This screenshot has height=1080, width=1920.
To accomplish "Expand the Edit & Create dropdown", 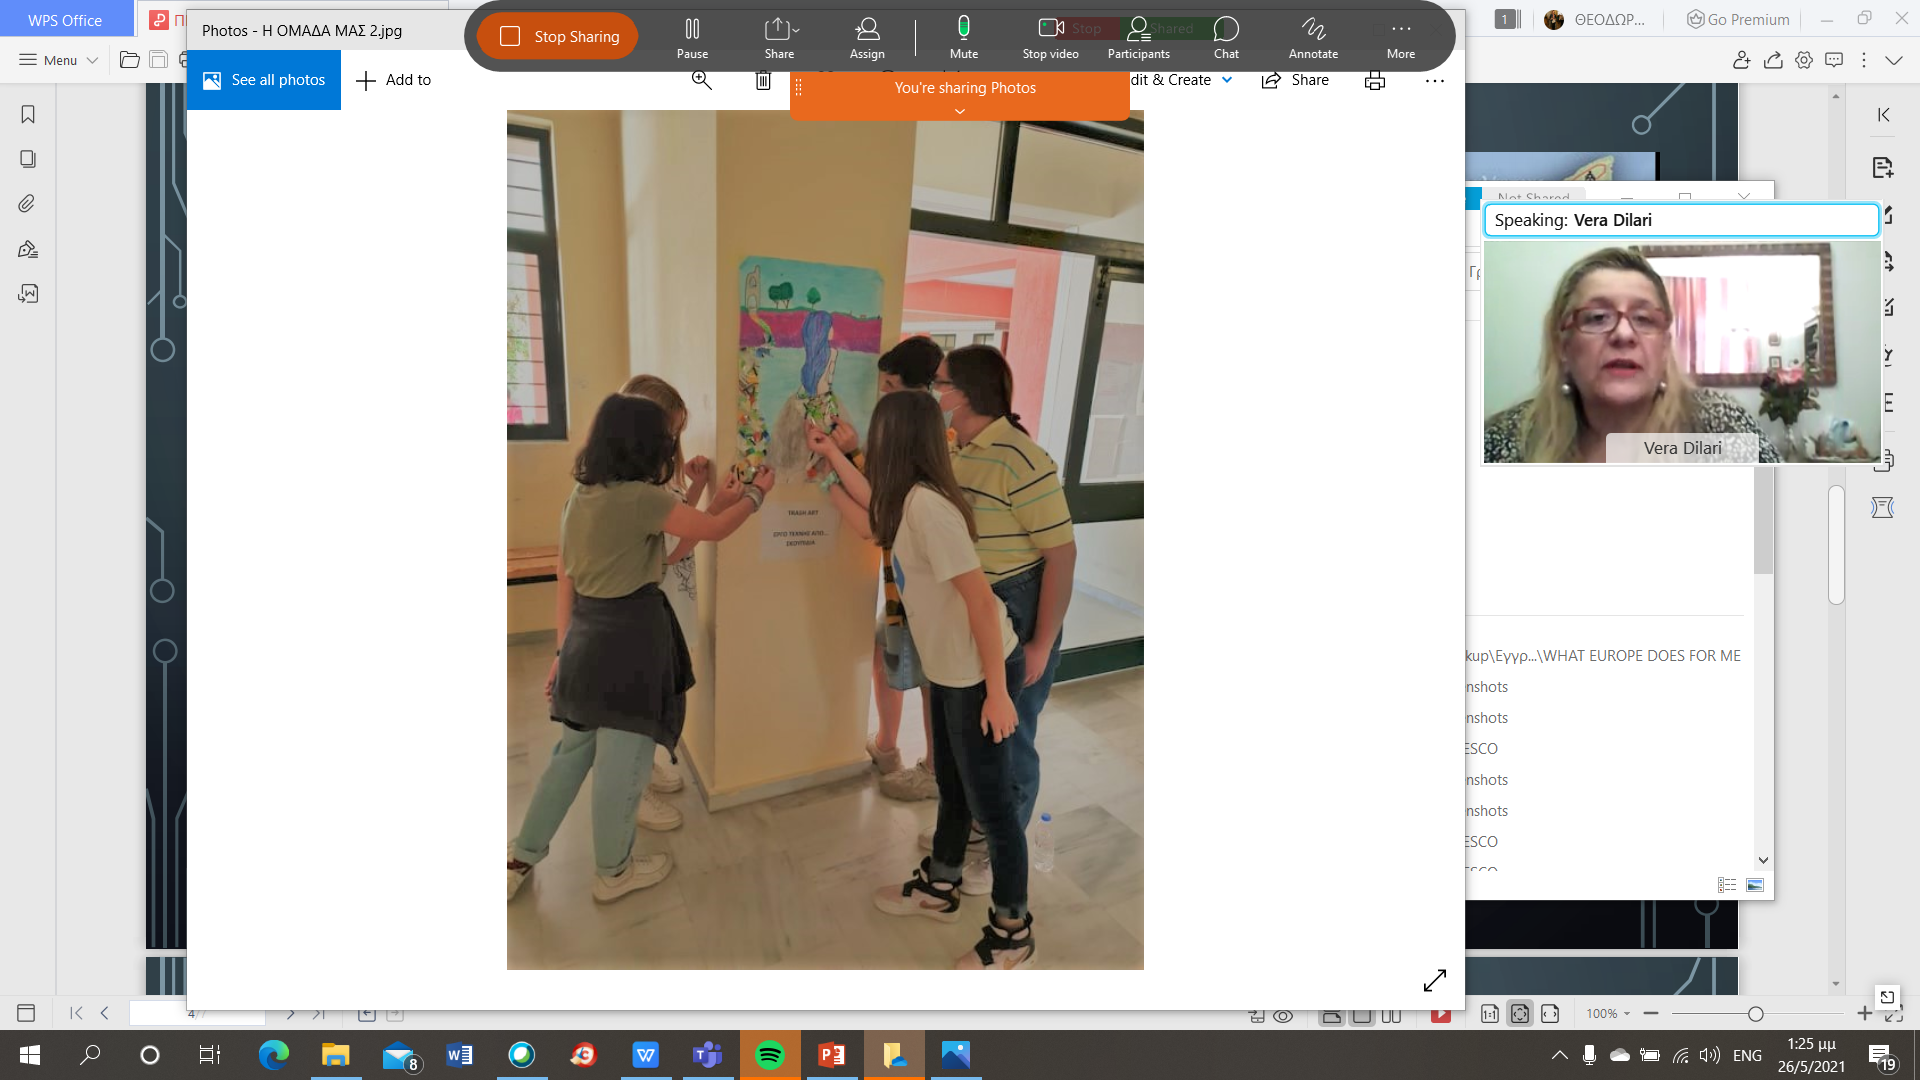I will (1227, 80).
